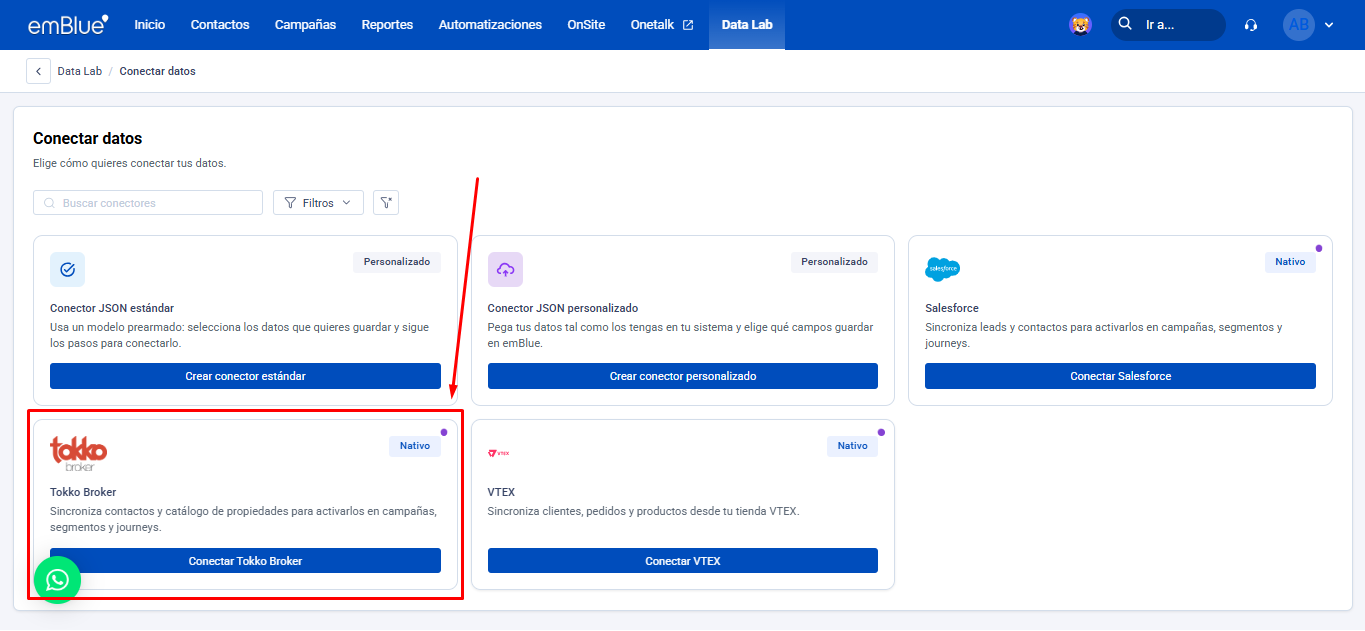The height and width of the screenshot is (631, 1365).
Task: Click "Elige cómo quieres conectar tus datos" text
Action: point(130,163)
